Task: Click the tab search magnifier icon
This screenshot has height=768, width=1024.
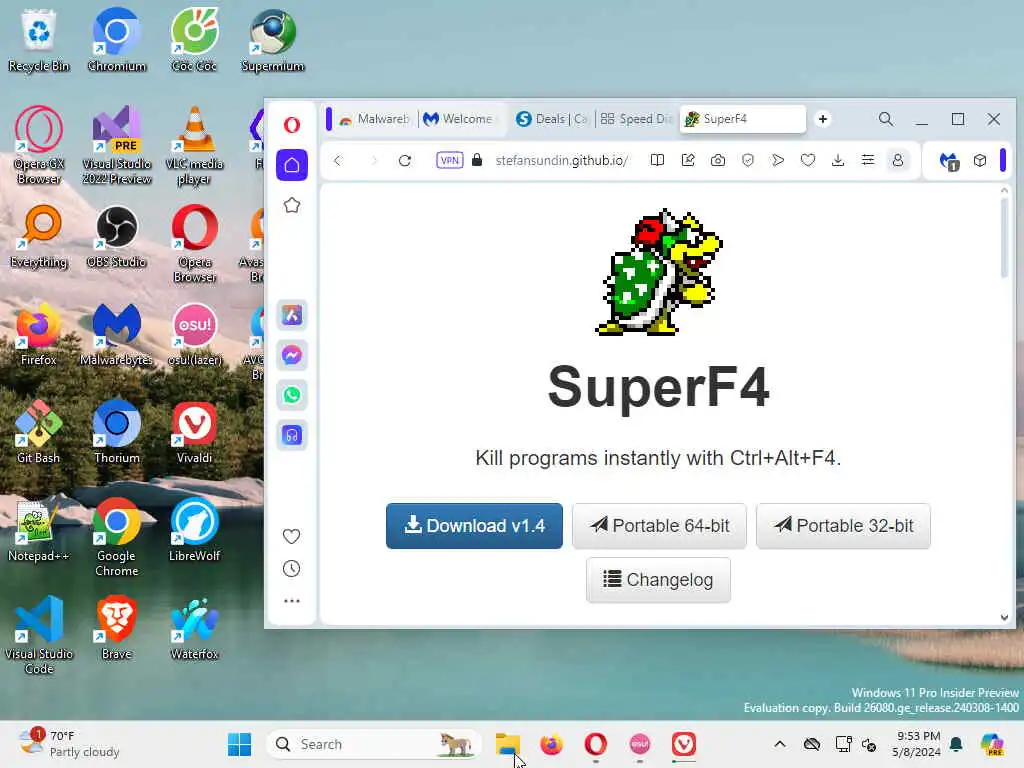Action: pos(886,119)
